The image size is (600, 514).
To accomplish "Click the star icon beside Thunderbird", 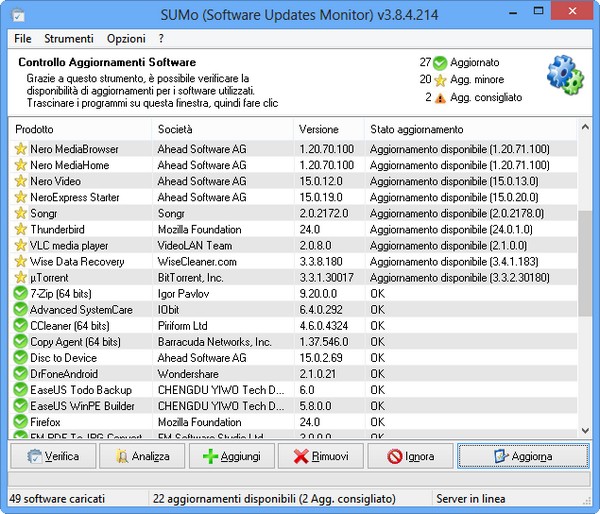I will point(20,229).
